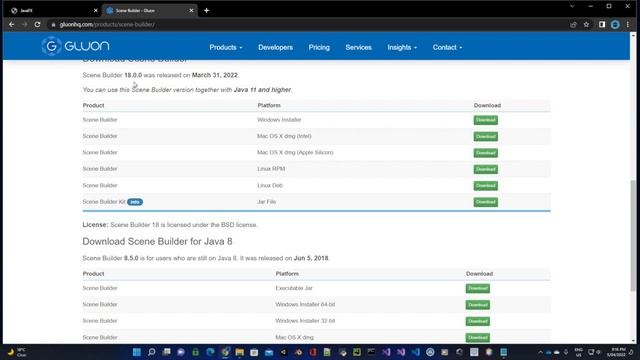Download Windows Installer 64-bit for Java 8
The image size is (640, 360).
[x=478, y=305]
